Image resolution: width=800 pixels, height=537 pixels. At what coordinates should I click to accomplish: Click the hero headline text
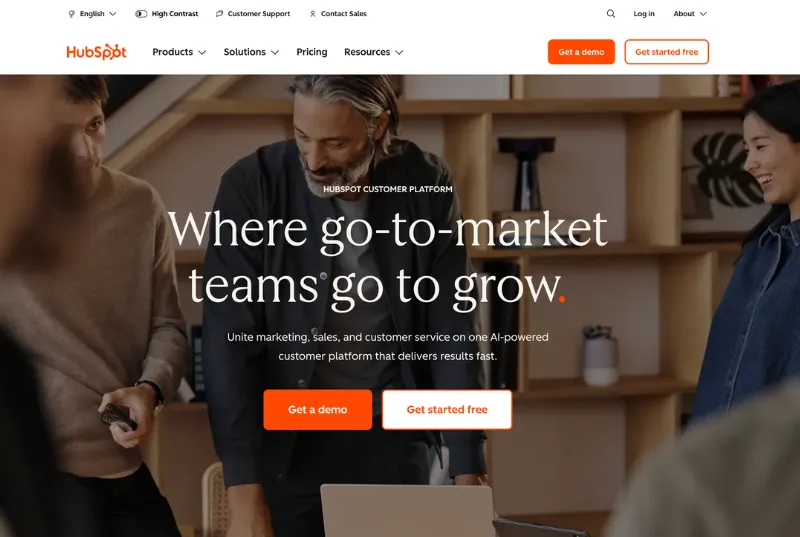[388, 258]
